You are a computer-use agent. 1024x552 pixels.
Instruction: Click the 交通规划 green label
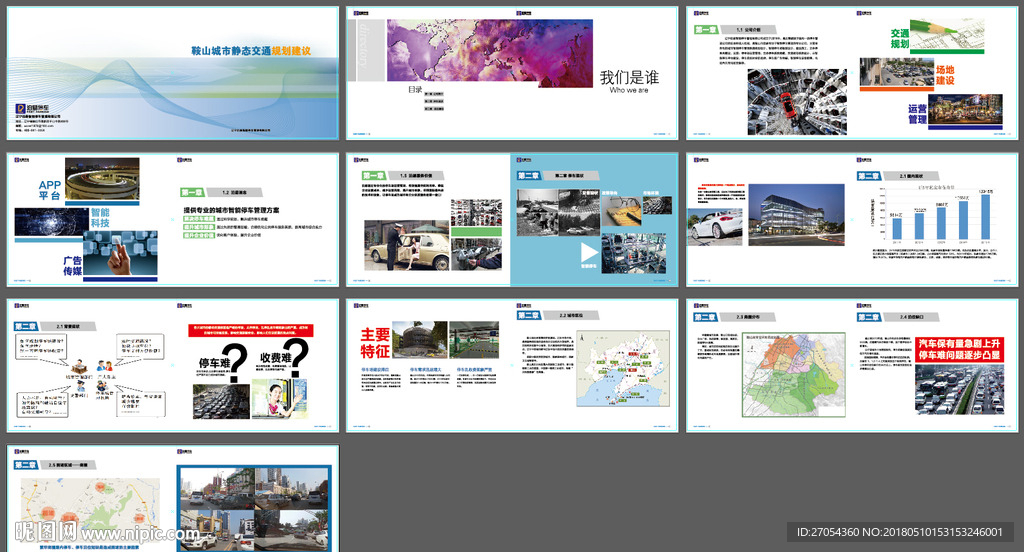coord(899,39)
